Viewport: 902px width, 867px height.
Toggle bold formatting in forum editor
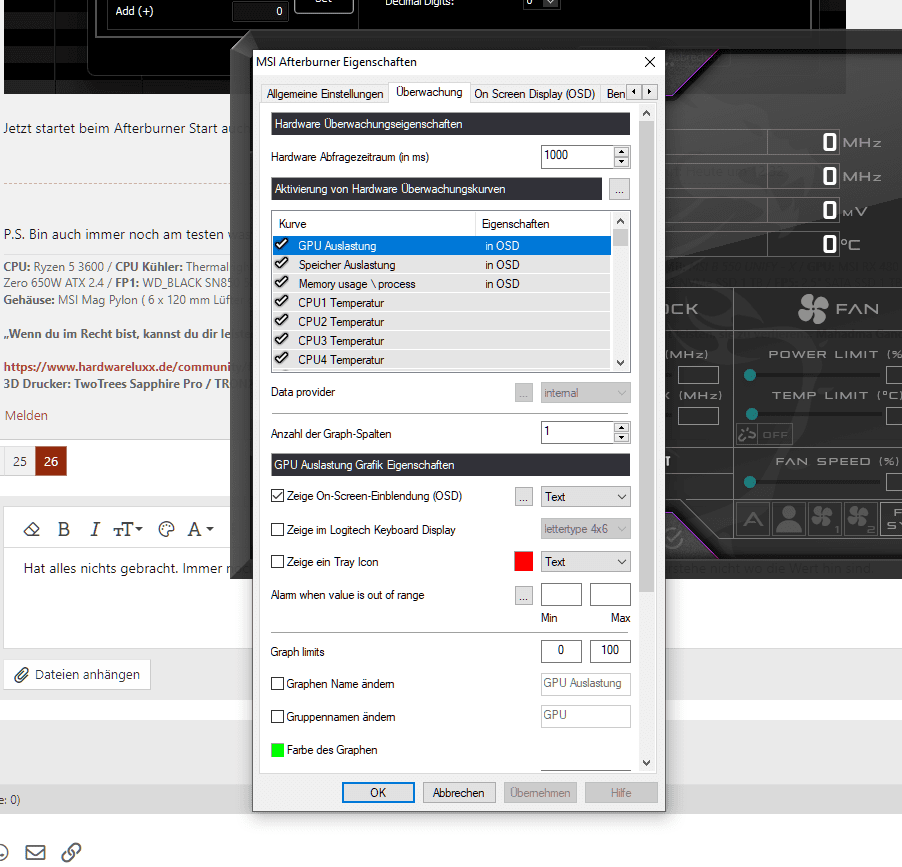pos(64,529)
